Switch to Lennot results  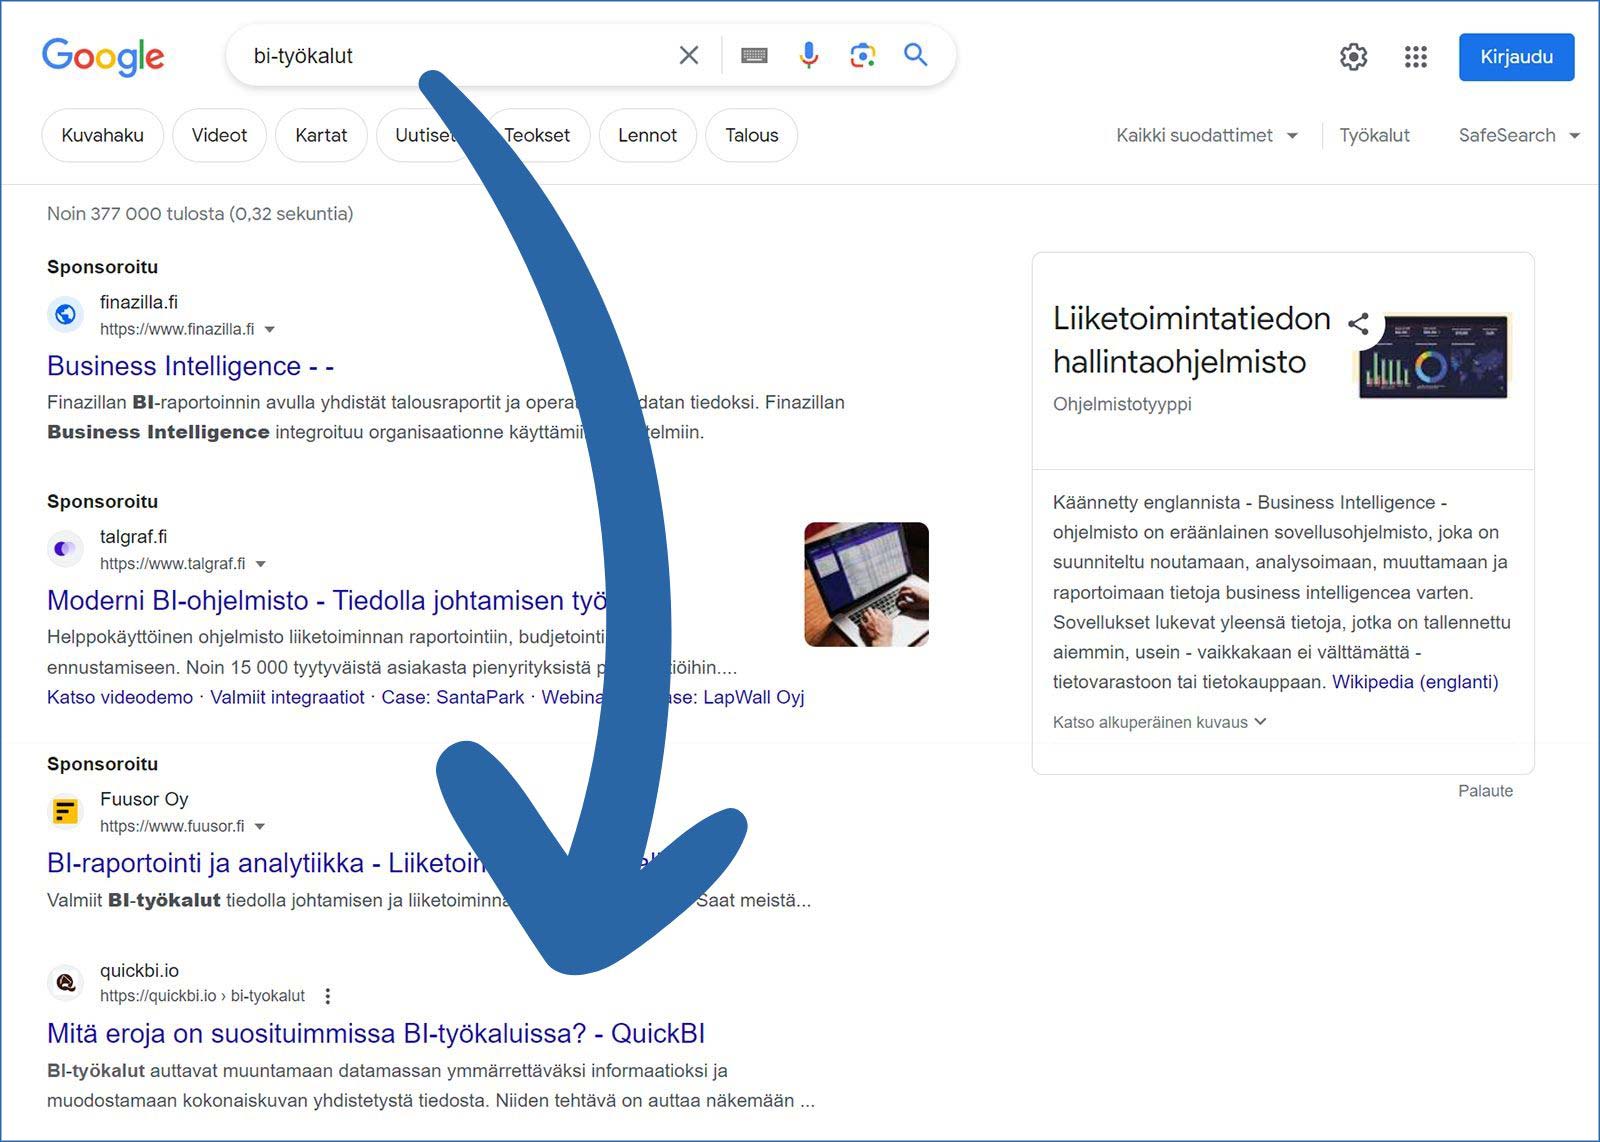tap(647, 135)
